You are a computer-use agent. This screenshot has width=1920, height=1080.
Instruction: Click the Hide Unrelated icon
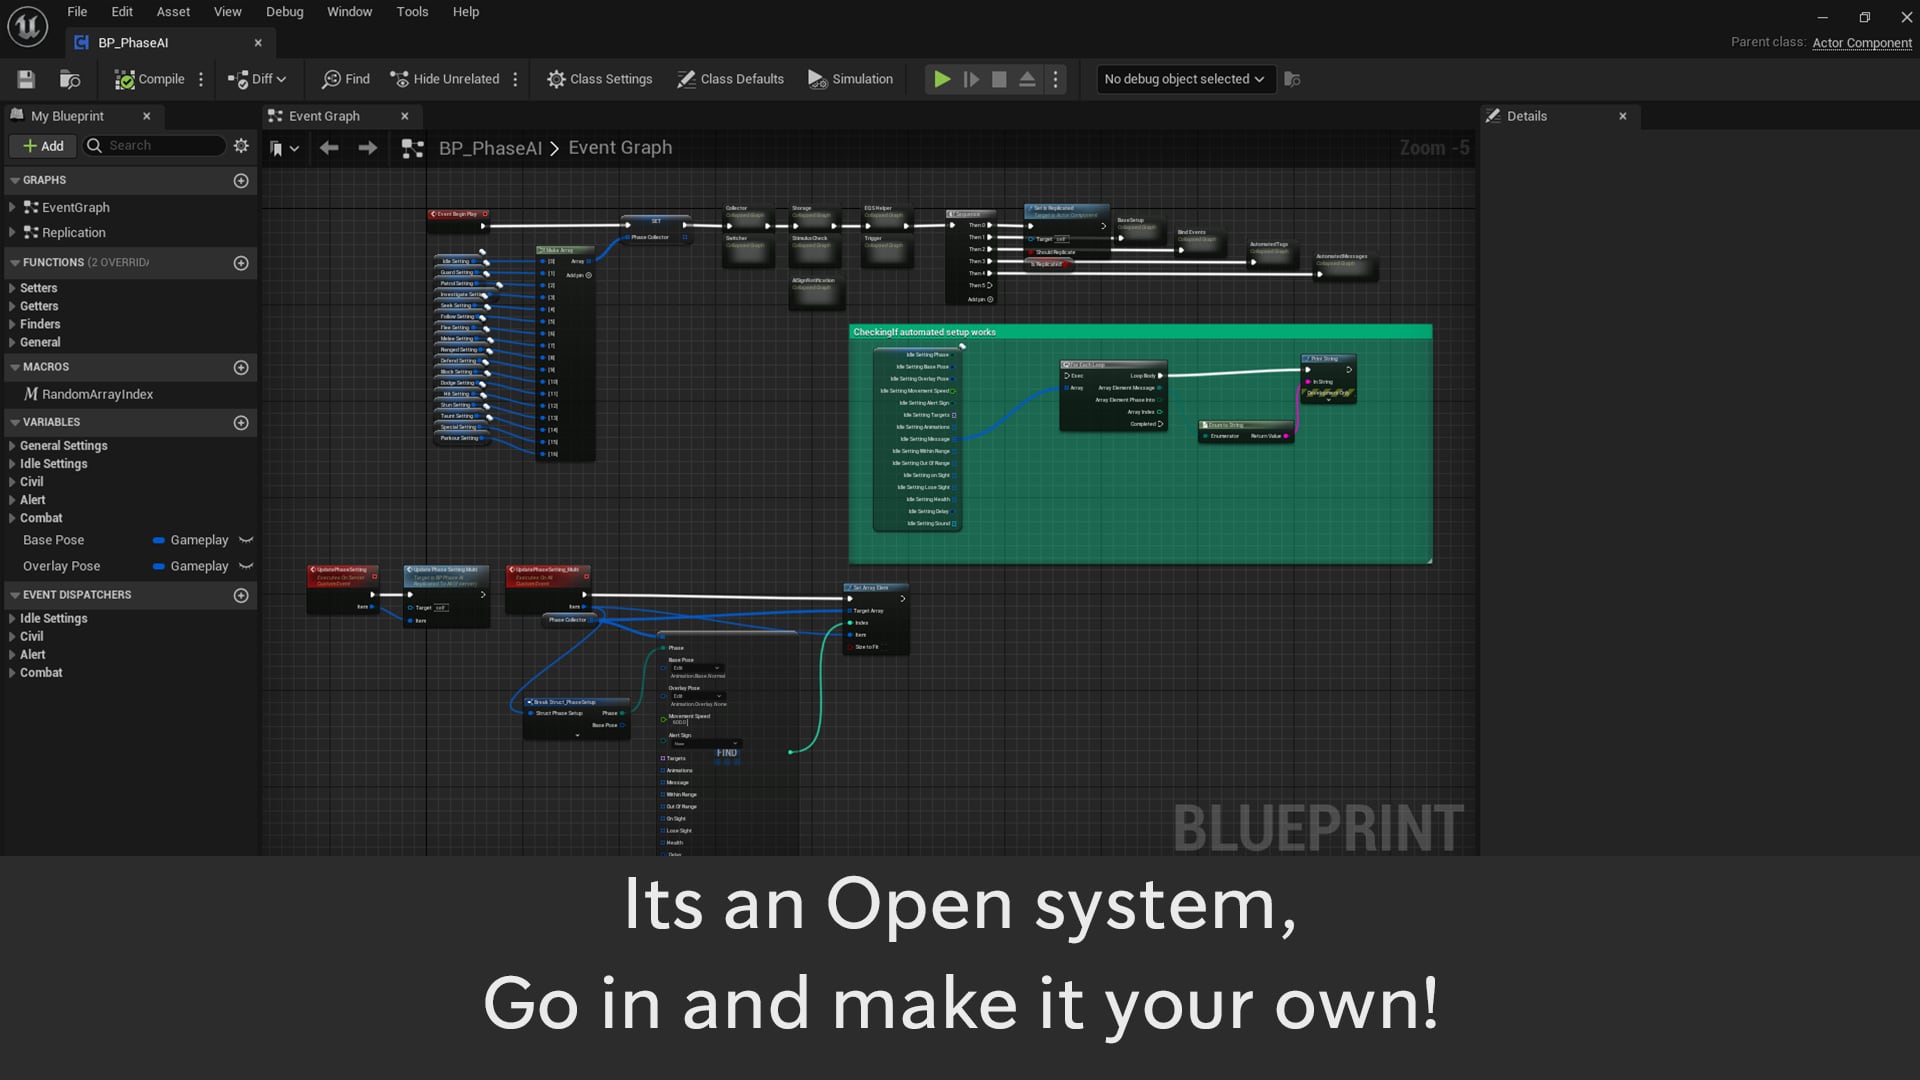click(400, 79)
